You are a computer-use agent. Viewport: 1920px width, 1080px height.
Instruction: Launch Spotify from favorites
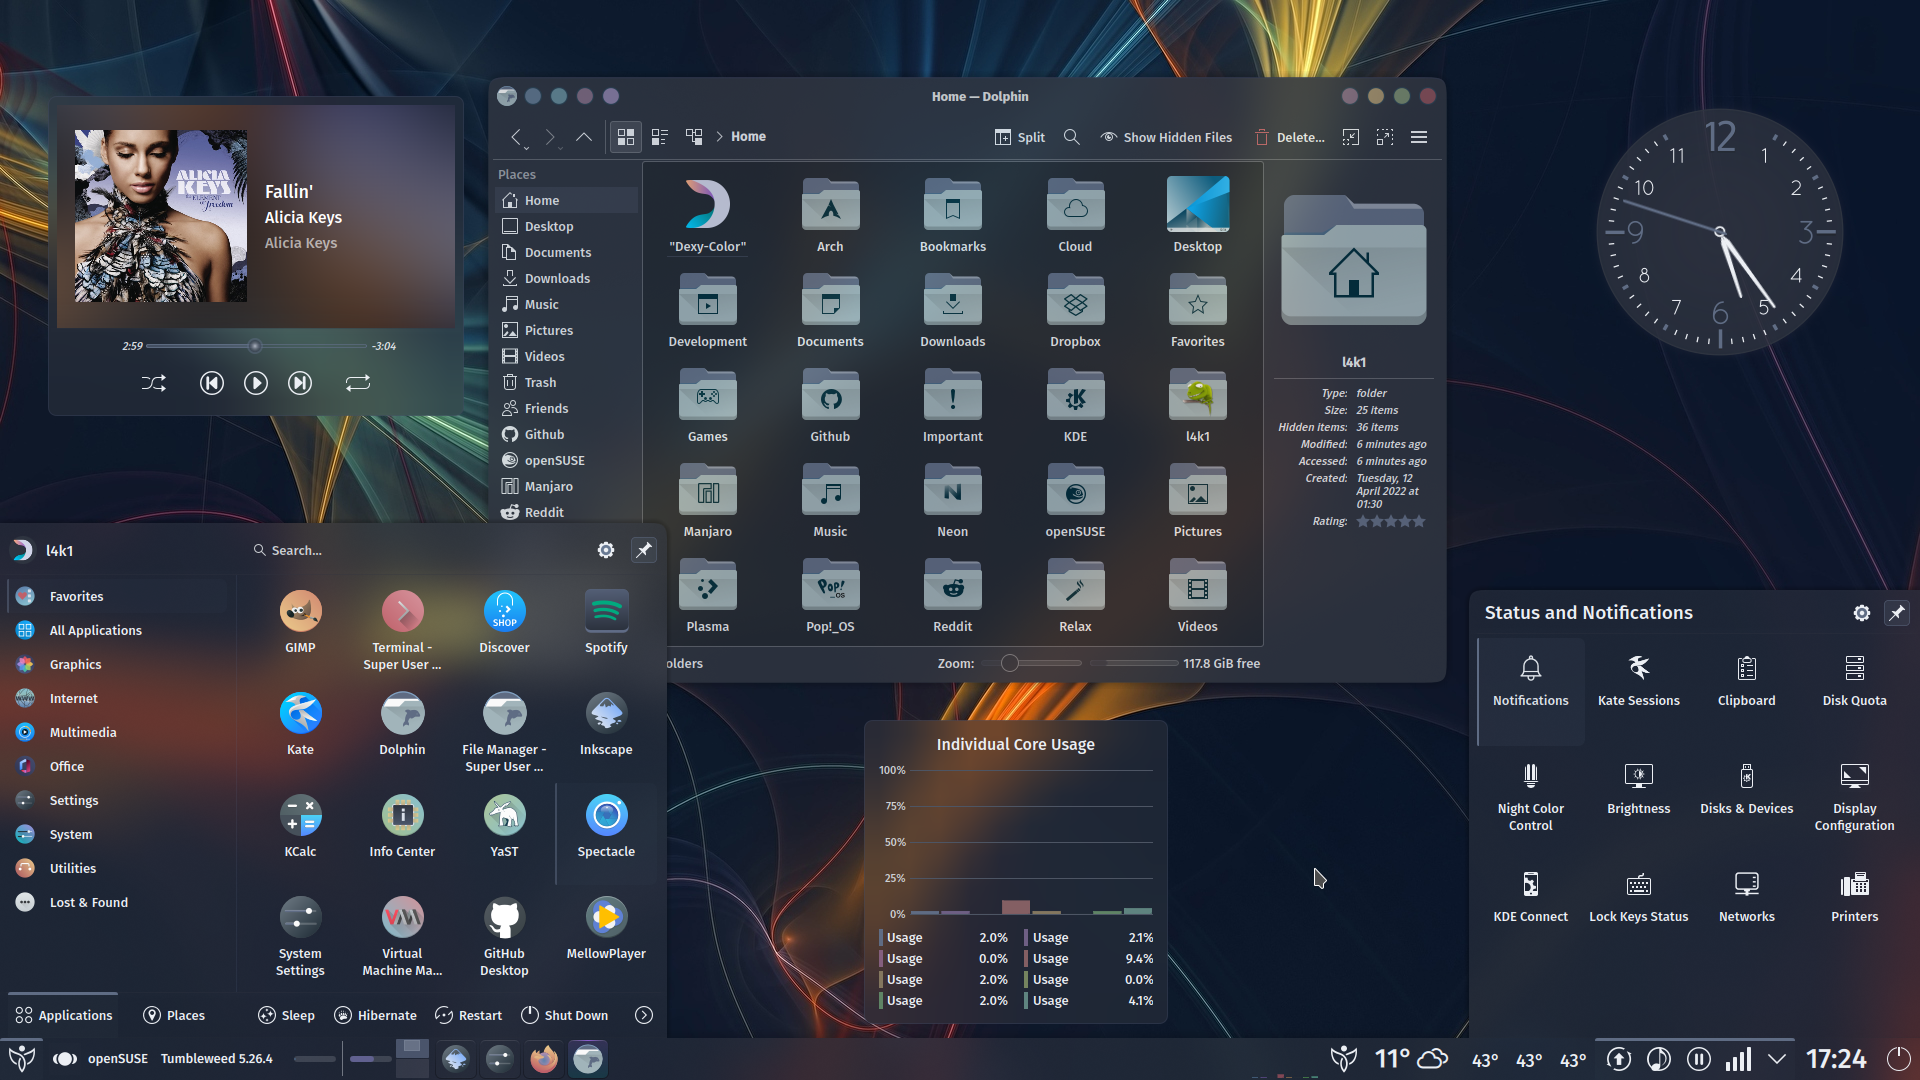[606, 622]
